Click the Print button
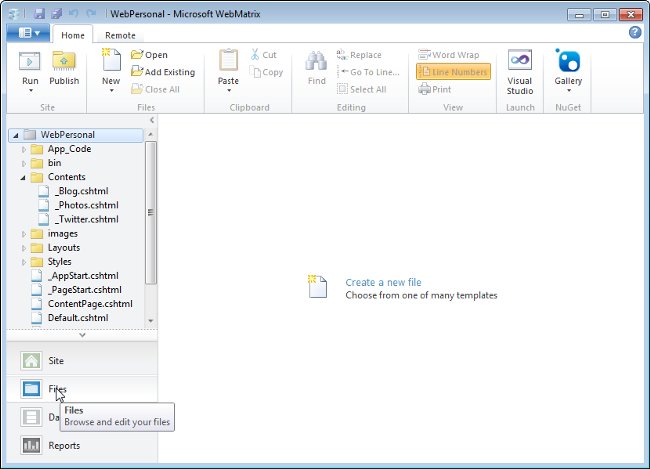Screen dimensions: 650x469 (434, 89)
